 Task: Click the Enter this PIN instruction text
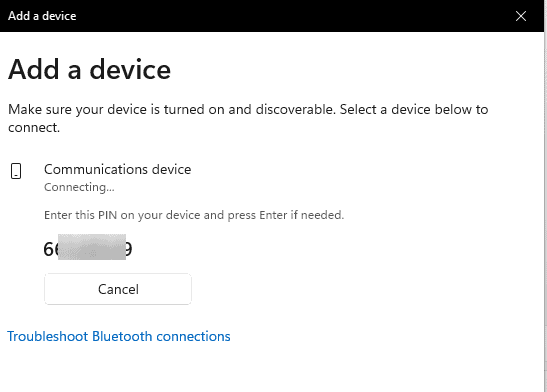tap(194, 215)
